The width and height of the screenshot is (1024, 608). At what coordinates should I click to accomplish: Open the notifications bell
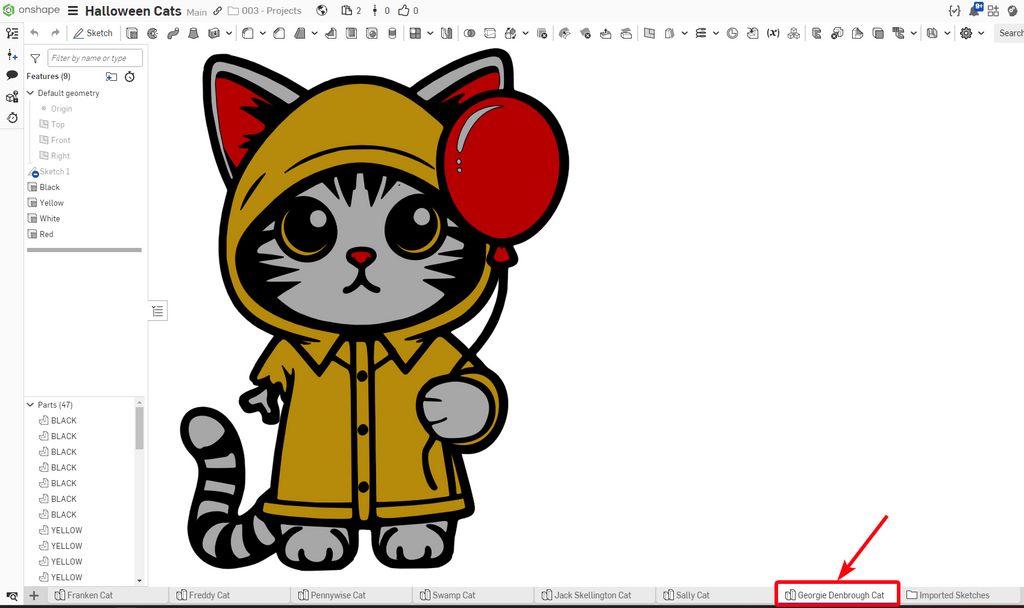(975, 10)
